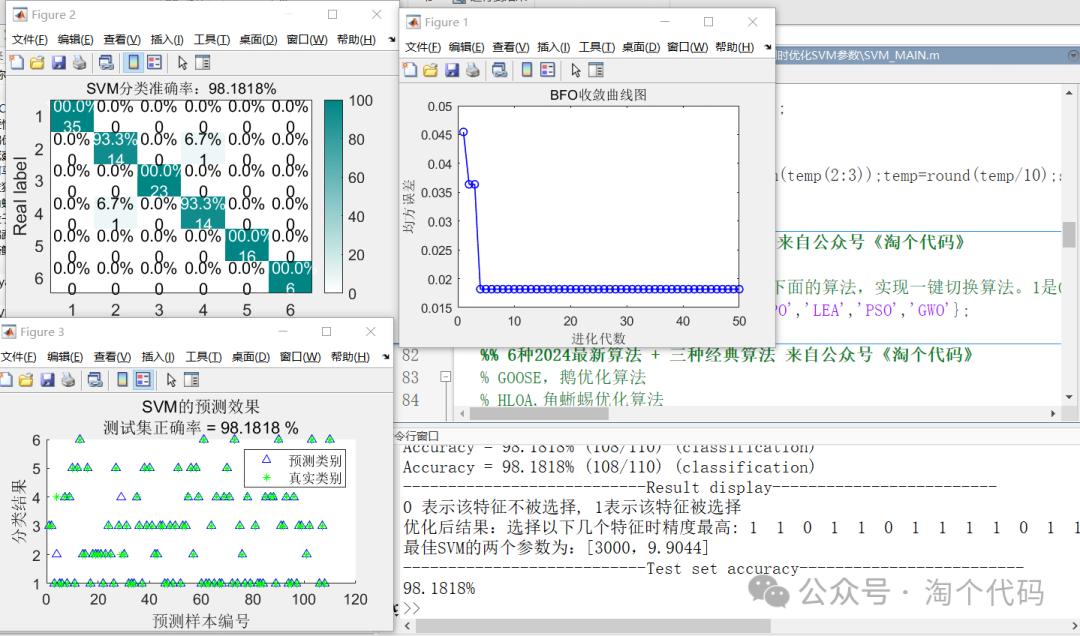1080x636 pixels.
Task: Click the link plot icon in Figure 2 toolbar
Action: click(x=104, y=61)
